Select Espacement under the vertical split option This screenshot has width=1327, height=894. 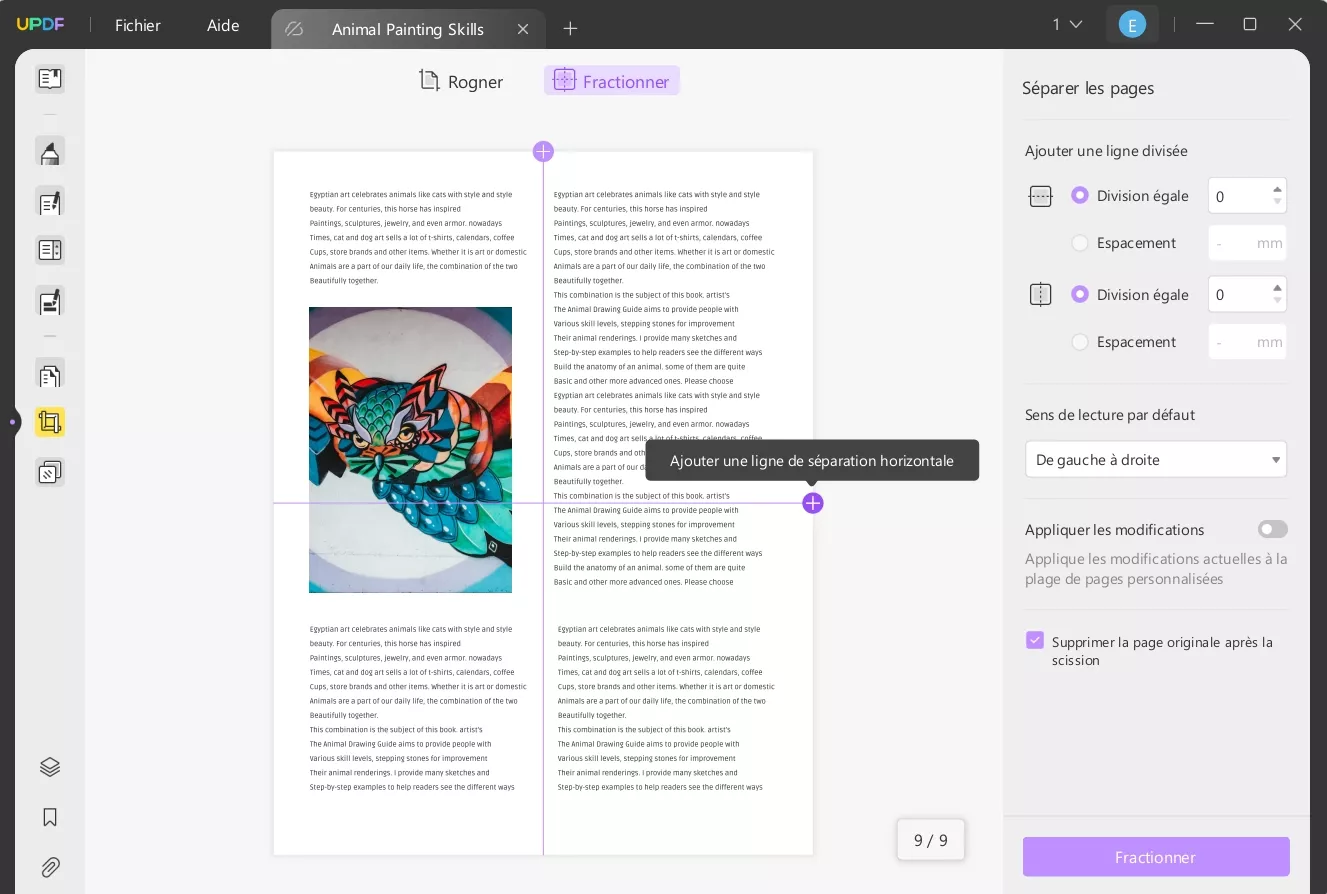click(1080, 342)
